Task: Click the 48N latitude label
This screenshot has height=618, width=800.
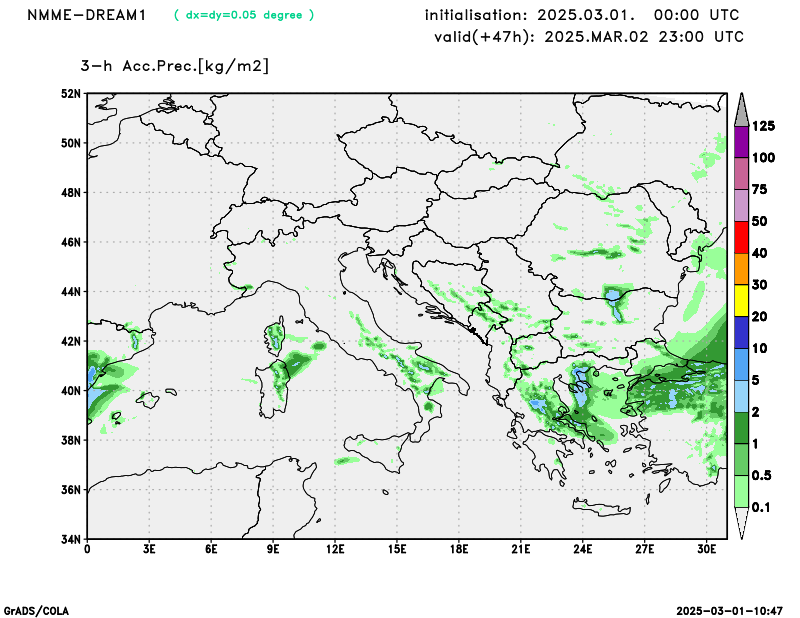Action: pos(71,193)
